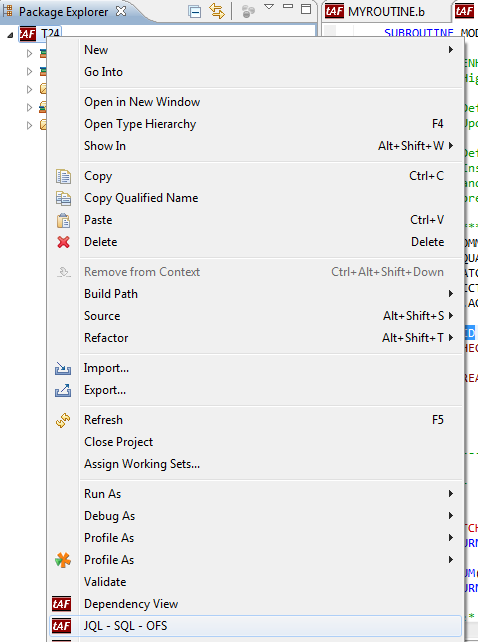Viewport: 478px width, 642px height.
Task: Click the red Delete X icon
Action: point(63,242)
